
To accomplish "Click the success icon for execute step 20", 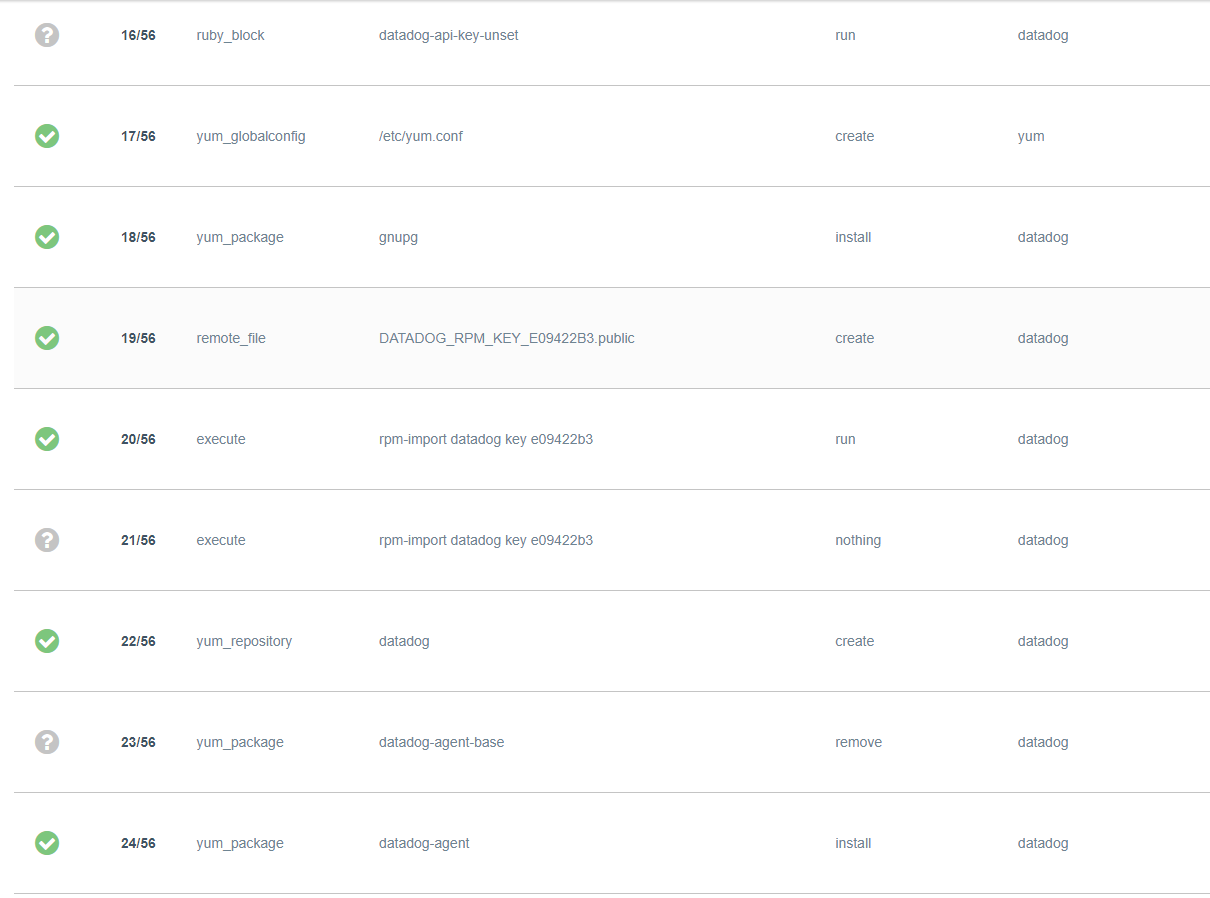I will (46, 439).
